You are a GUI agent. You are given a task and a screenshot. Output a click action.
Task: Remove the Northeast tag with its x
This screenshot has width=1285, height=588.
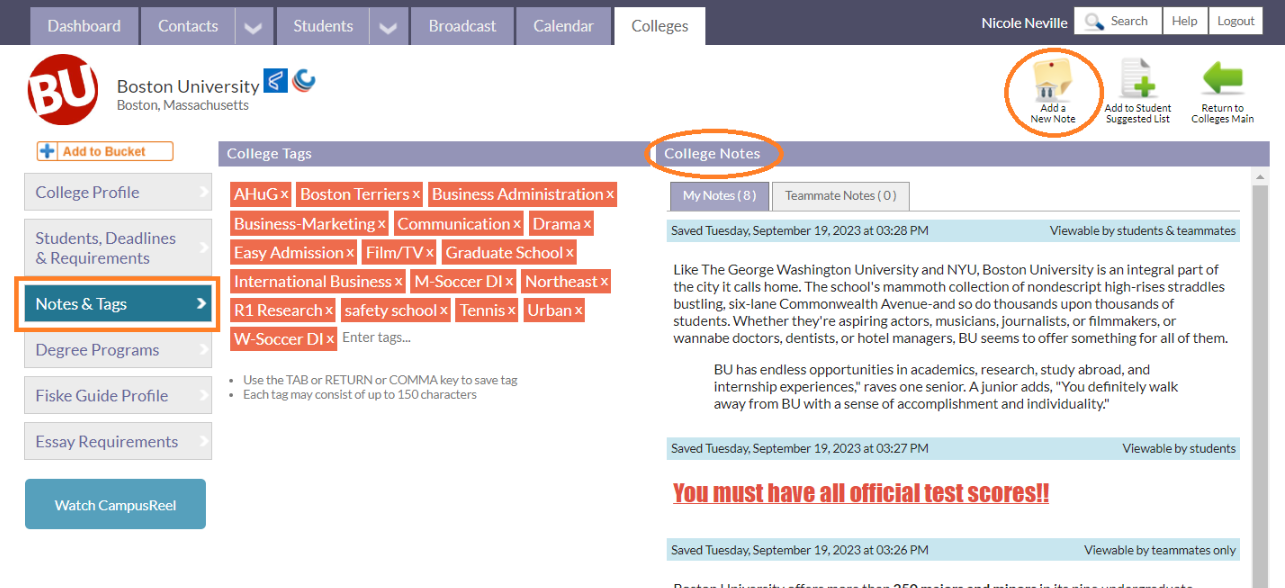pyautogui.click(x=604, y=283)
